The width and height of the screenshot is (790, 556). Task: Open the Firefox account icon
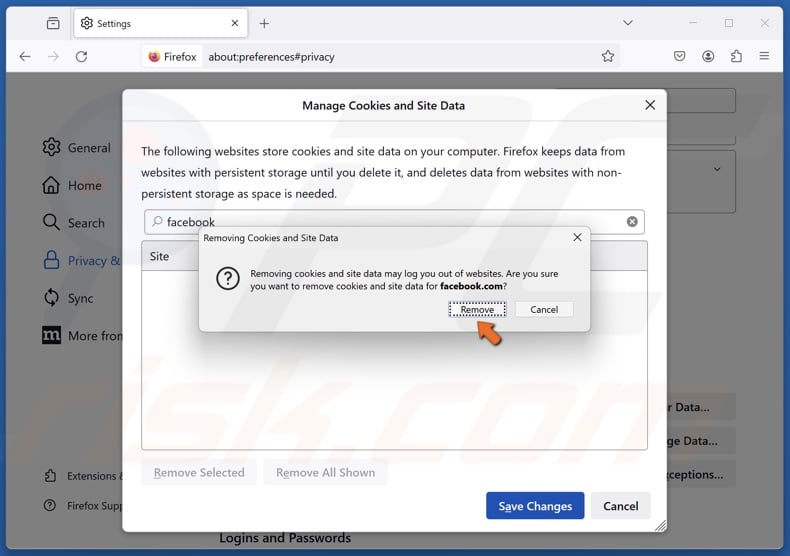pos(708,56)
